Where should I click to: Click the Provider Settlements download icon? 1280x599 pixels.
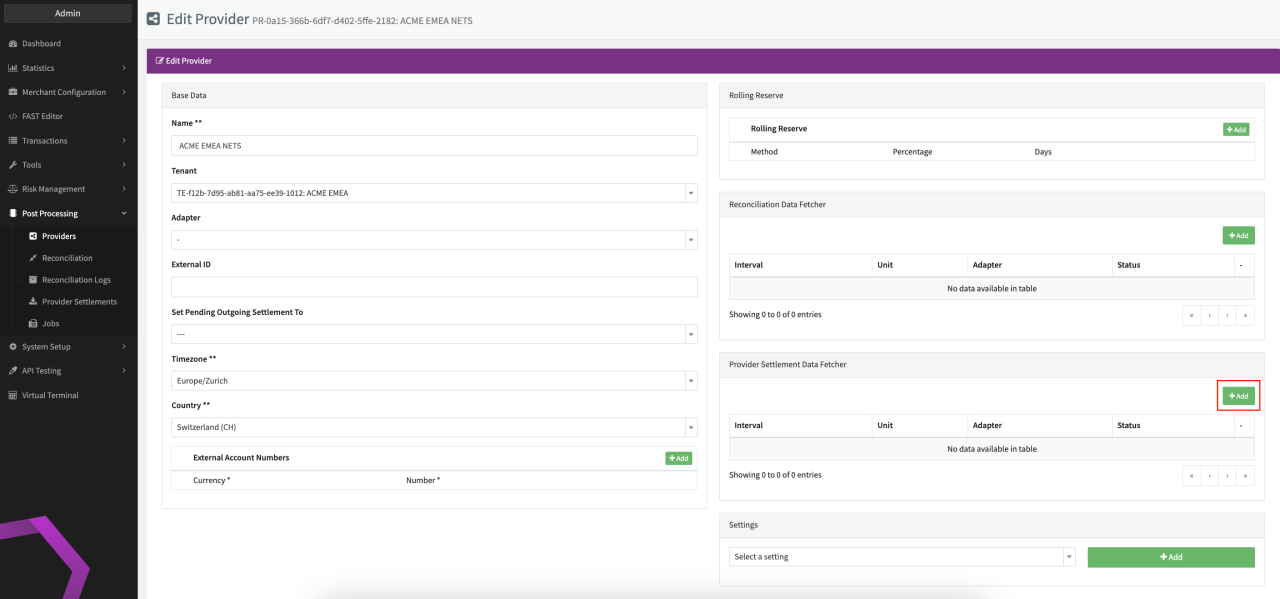33,302
